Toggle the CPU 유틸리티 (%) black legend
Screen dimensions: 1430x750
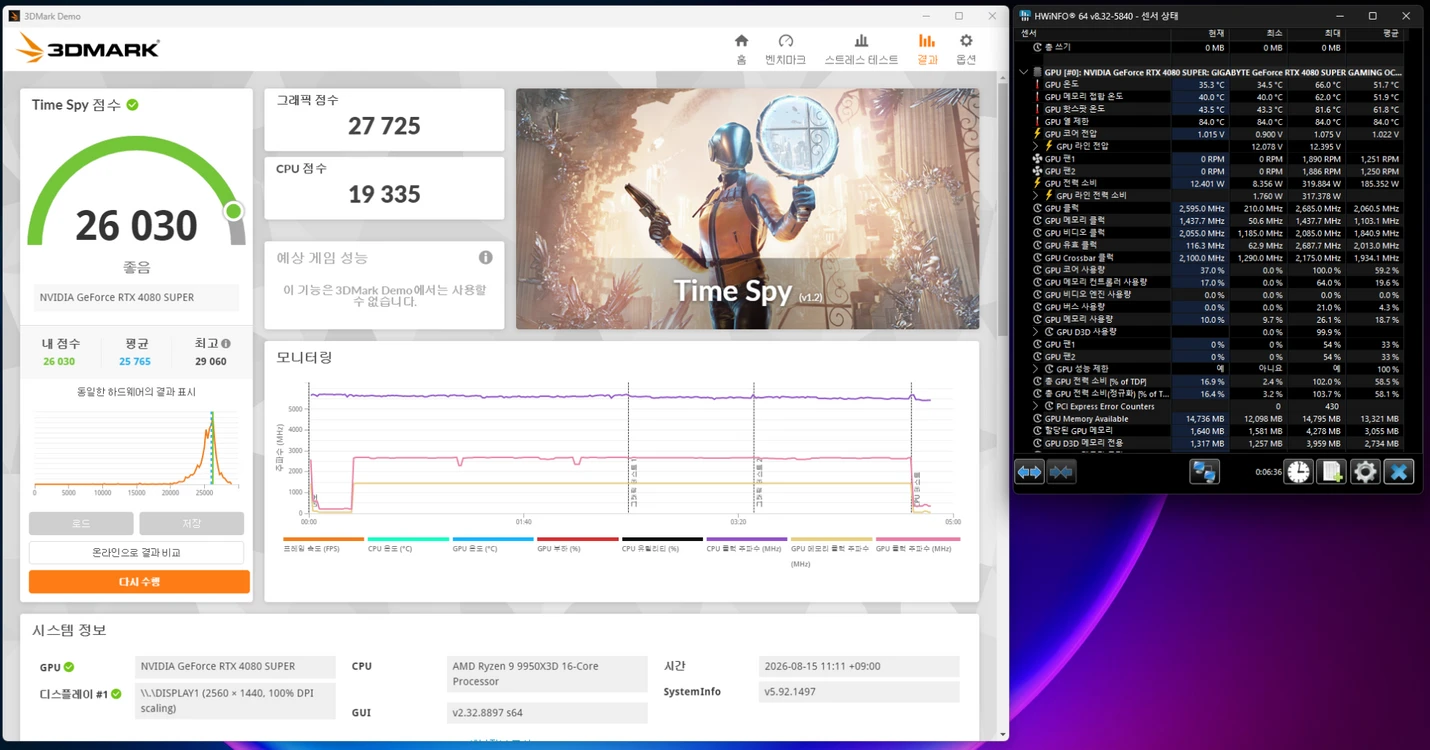tap(662, 539)
